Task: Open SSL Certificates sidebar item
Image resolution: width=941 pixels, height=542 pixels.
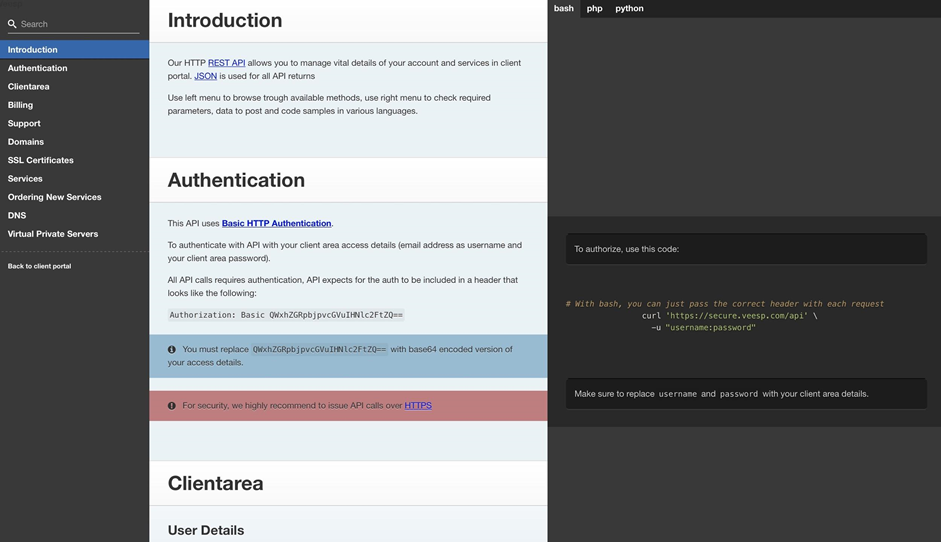Action: pos(40,160)
